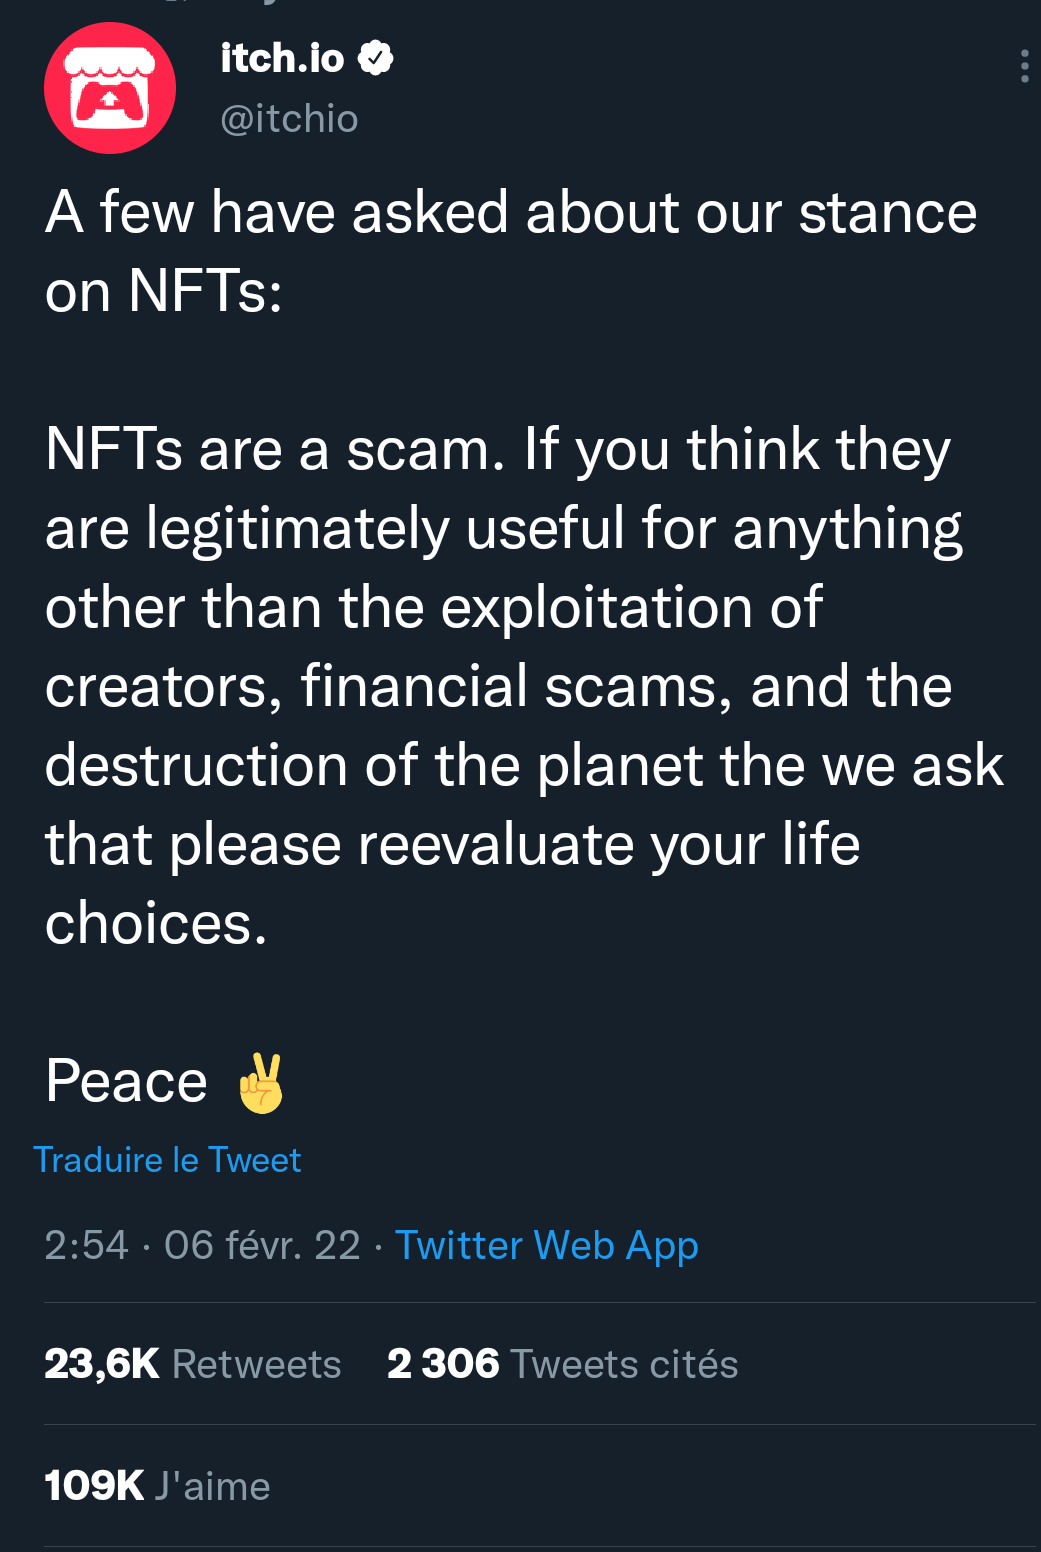Open the 2 306 Tweets cités list
The height and width of the screenshot is (1552, 1041).
tap(562, 1364)
